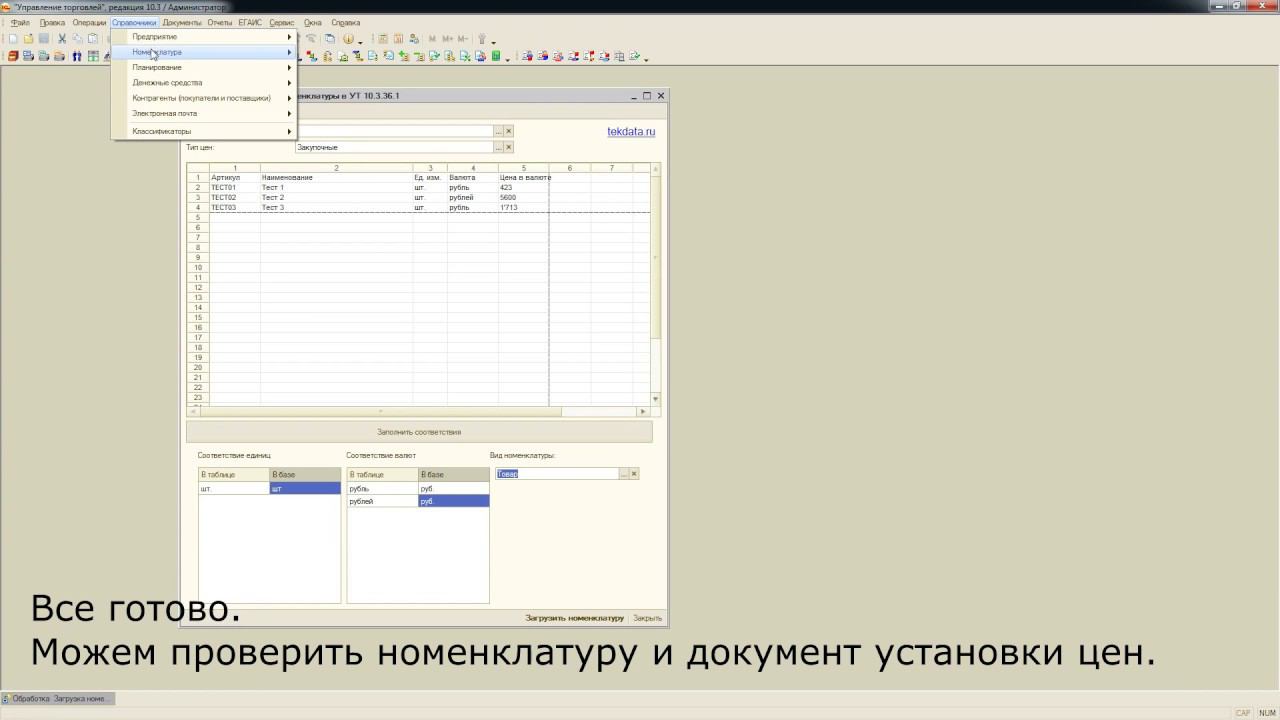Click the round info icon in toolbar
The height and width of the screenshot is (720, 1280).
pyautogui.click(x=348, y=39)
